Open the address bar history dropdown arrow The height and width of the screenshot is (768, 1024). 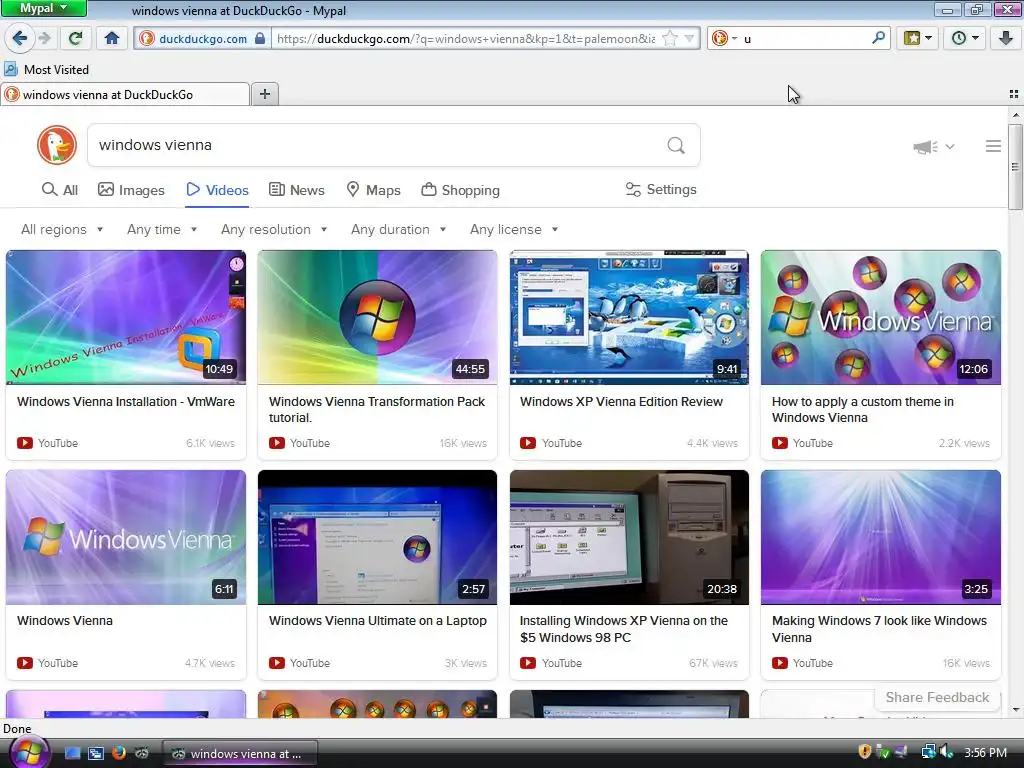click(689, 39)
